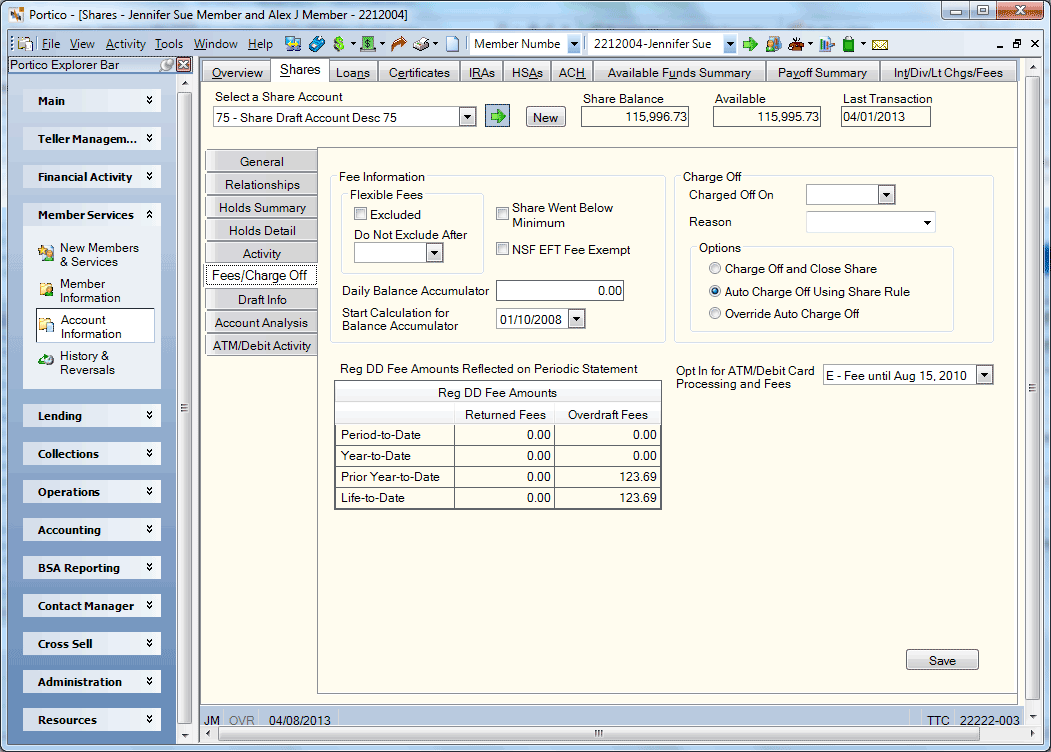
Task: Expand Opt In ATM/Debit Card dropdown
Action: coord(984,375)
